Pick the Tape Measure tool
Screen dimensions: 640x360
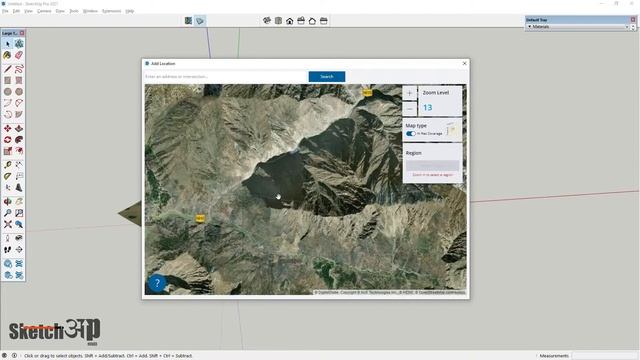(x=7, y=165)
